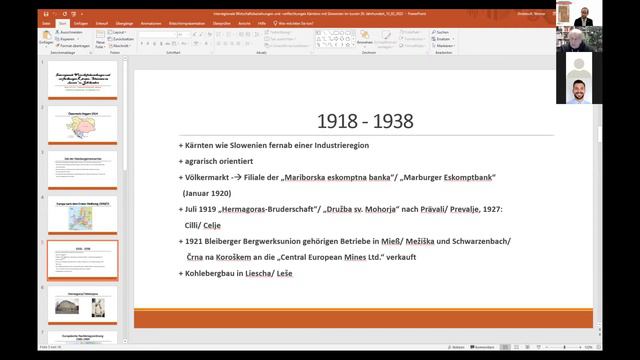Image resolution: width=640 pixels, height=360 pixels.
Task: Open the Hilfe ribbon tab
Action: tap(262, 24)
